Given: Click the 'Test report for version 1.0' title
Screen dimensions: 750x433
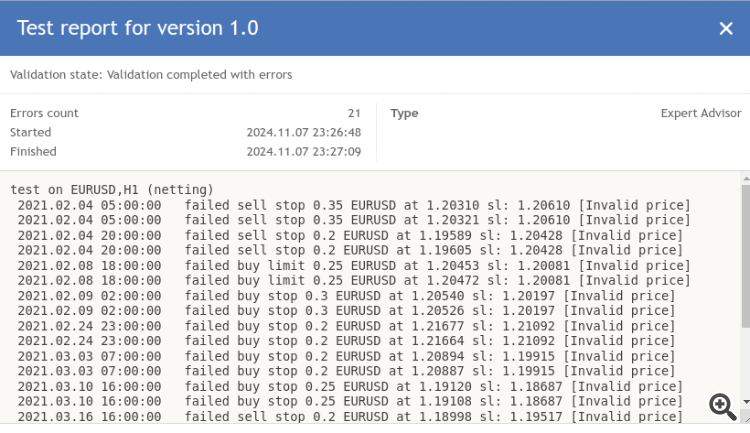Looking at the screenshot, I should pyautogui.click(x=138, y=28).
